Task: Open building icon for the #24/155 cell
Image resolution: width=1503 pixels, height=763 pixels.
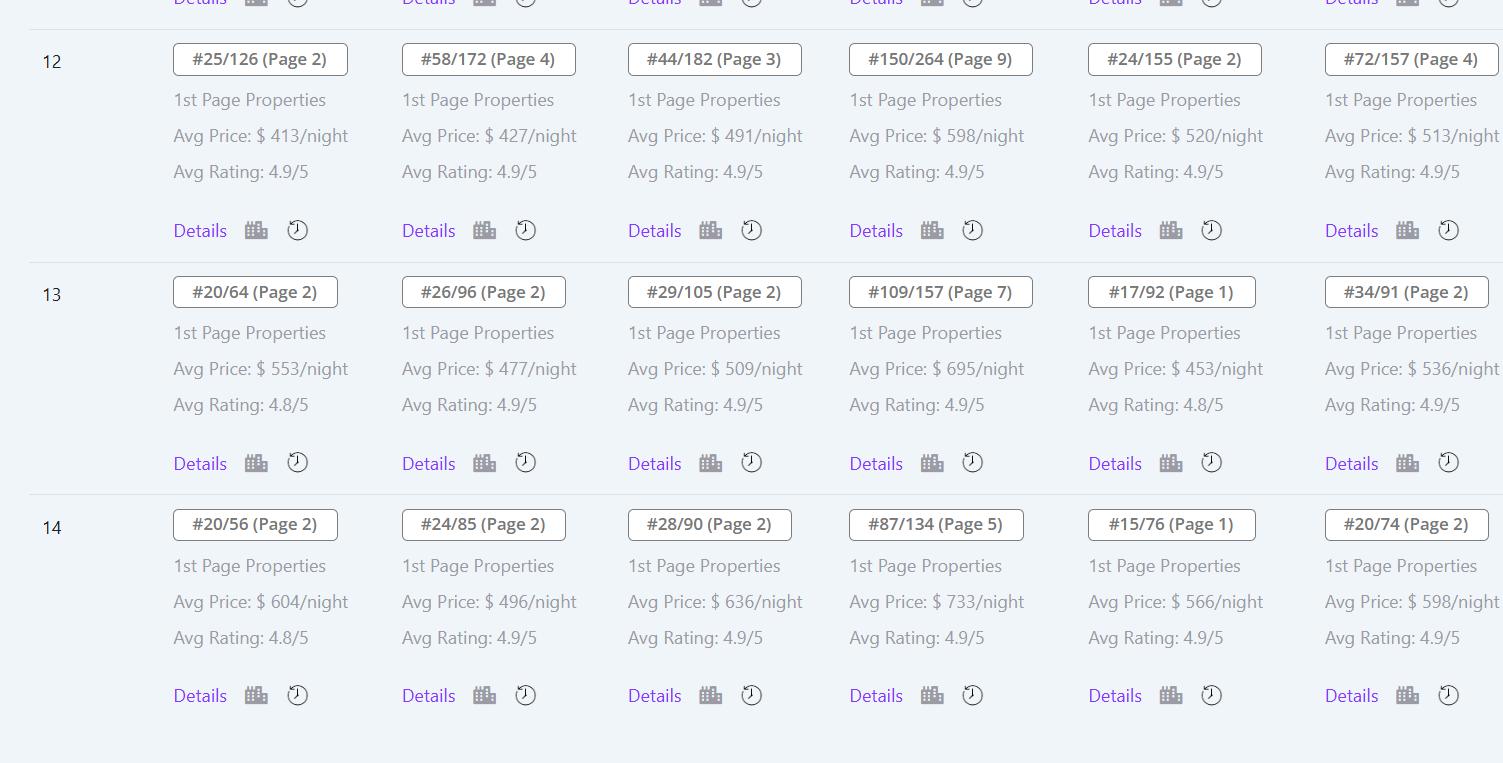Action: point(1171,230)
